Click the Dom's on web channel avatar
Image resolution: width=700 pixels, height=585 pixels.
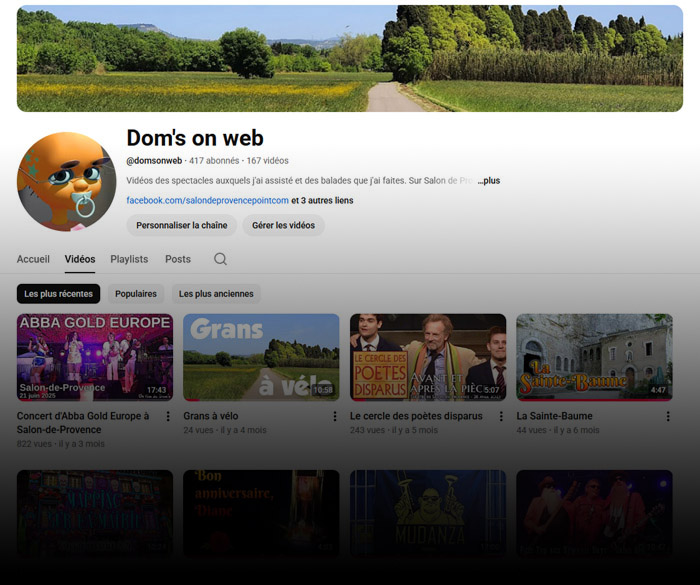pos(66,181)
